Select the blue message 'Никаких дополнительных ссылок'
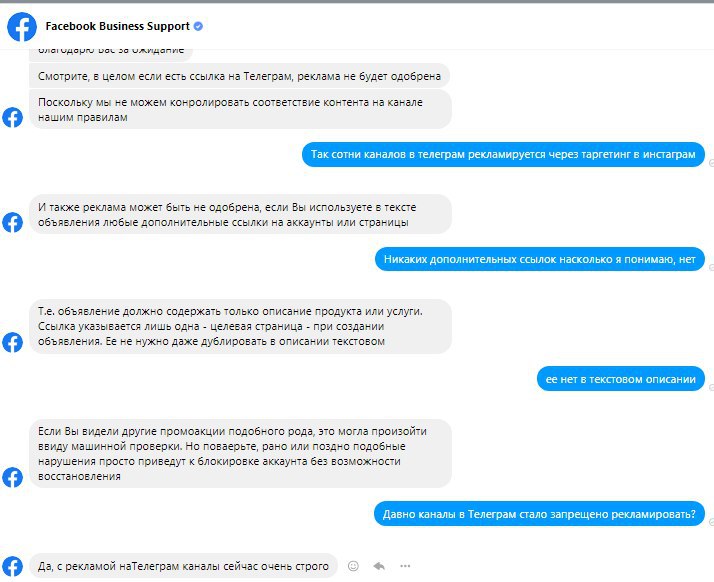This screenshot has width=714, height=582. (540, 259)
